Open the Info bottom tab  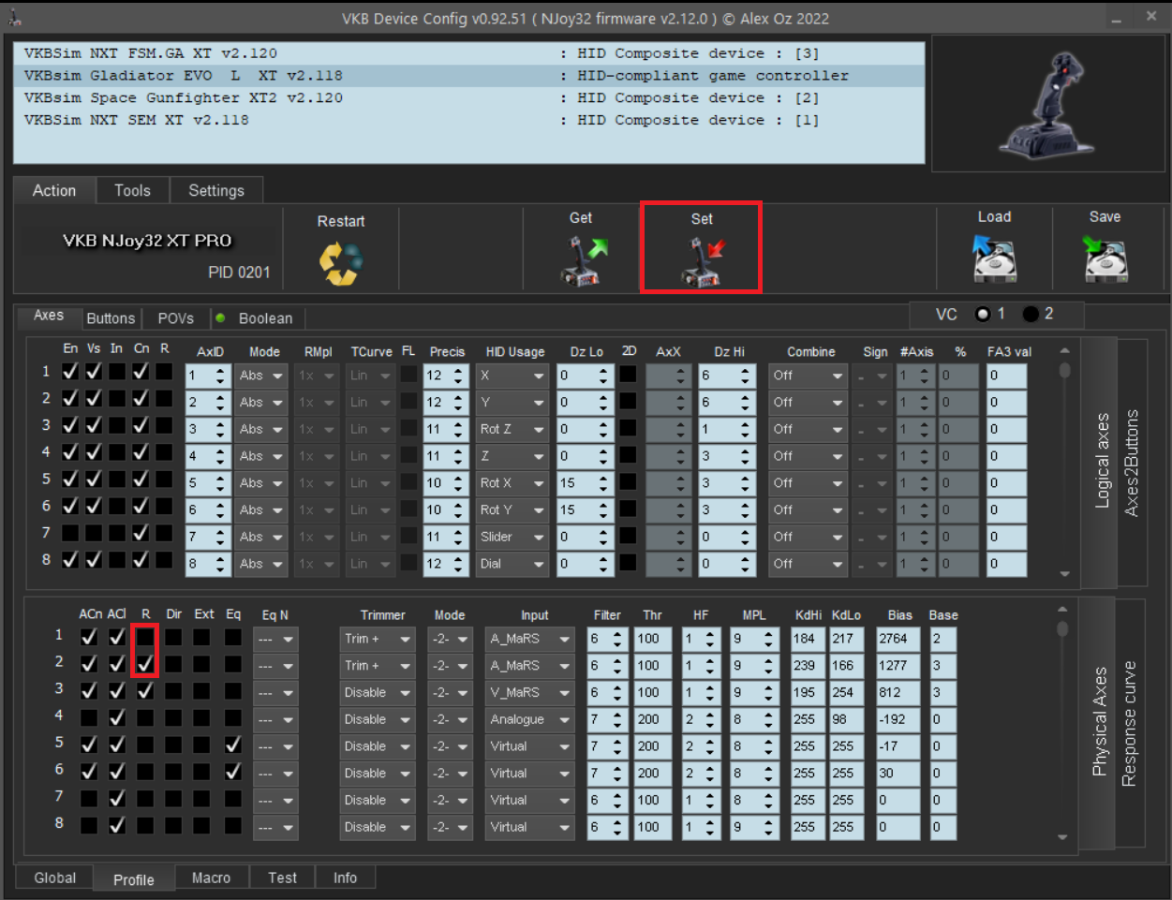click(345, 878)
